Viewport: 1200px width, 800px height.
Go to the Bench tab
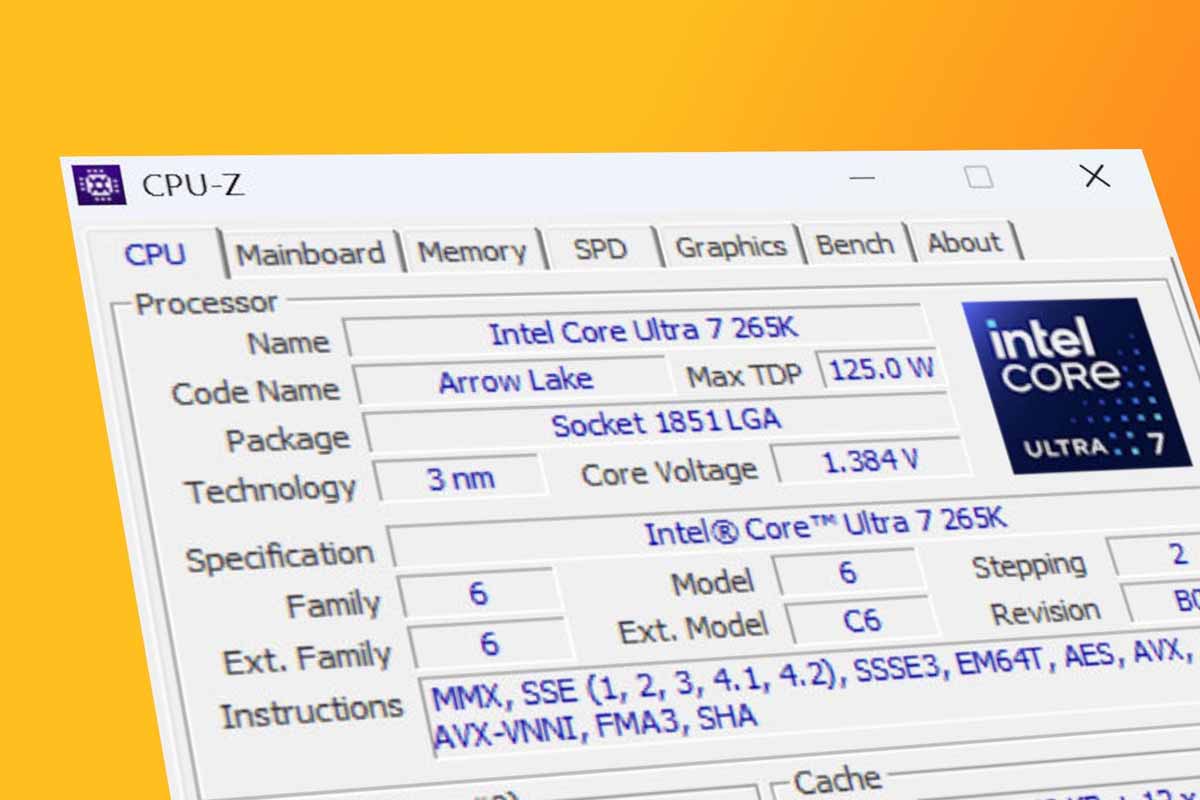pos(855,245)
